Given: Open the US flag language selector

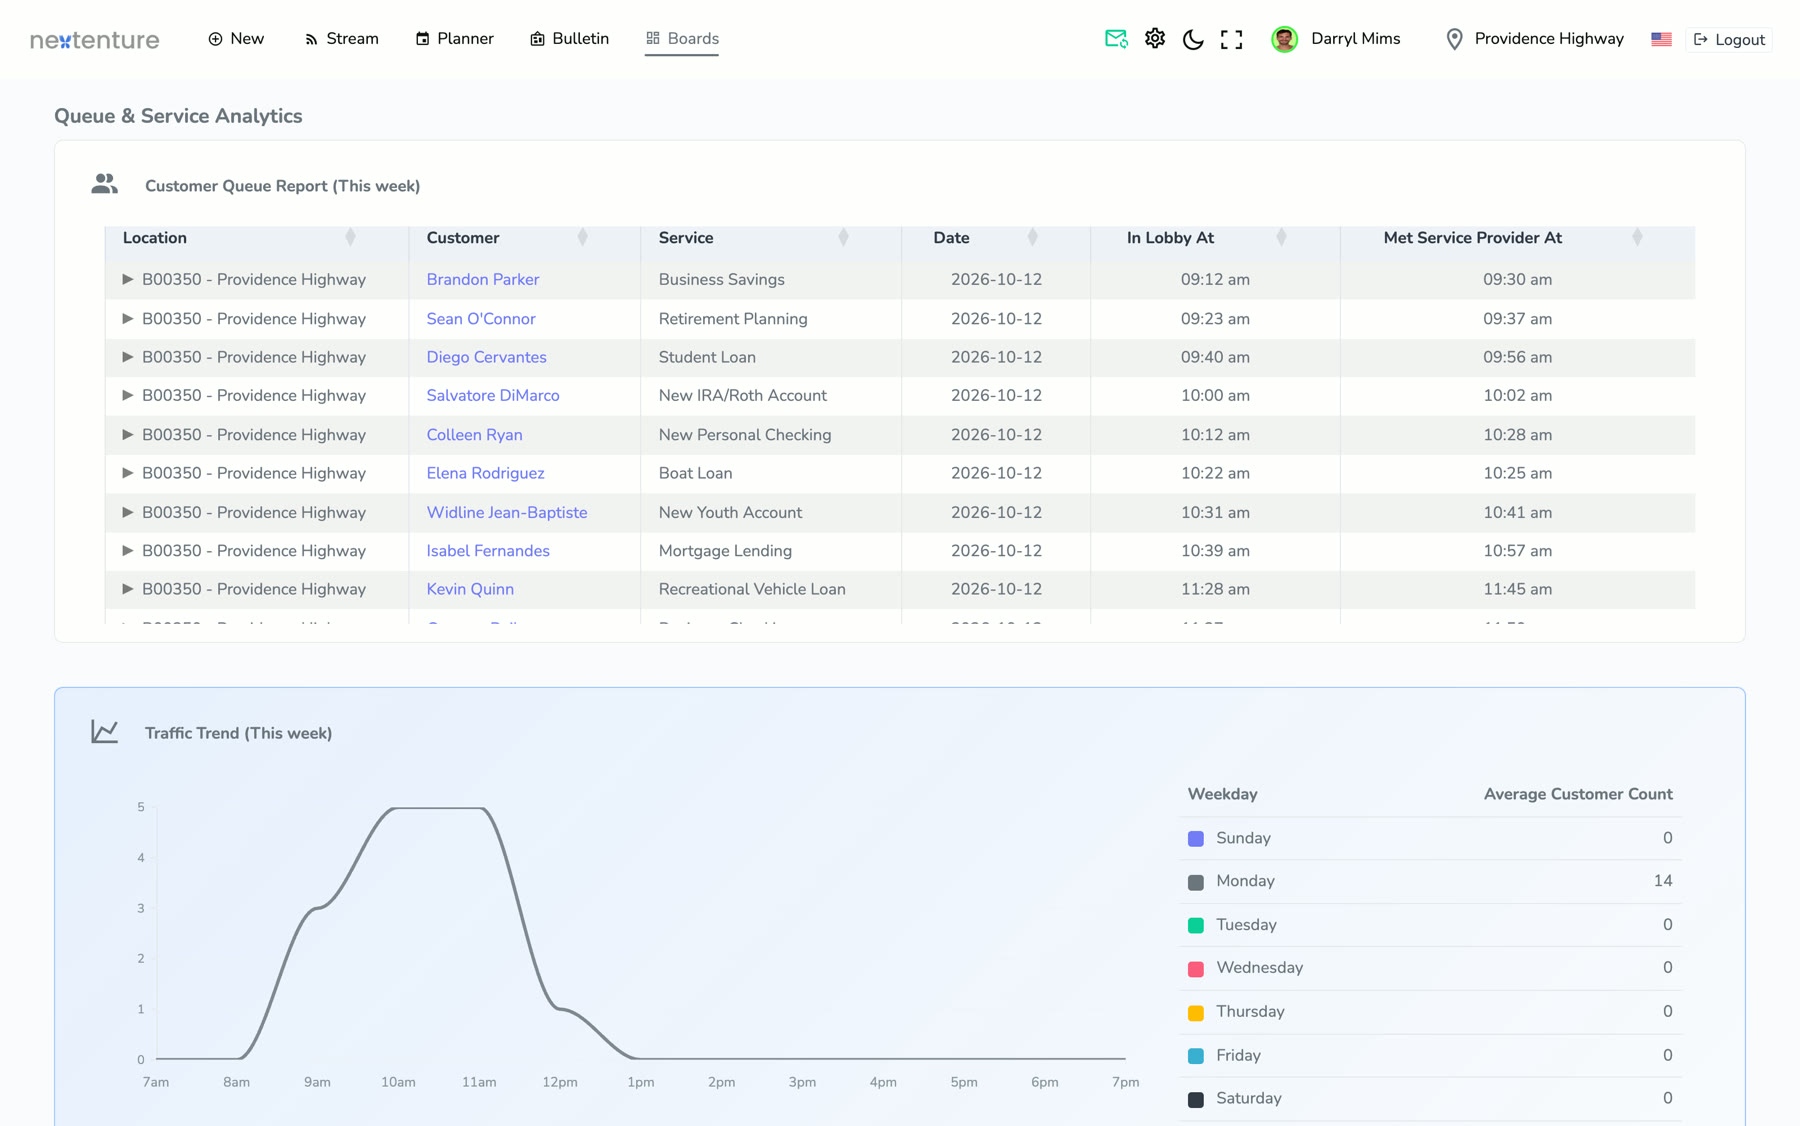Looking at the screenshot, I should (x=1661, y=39).
